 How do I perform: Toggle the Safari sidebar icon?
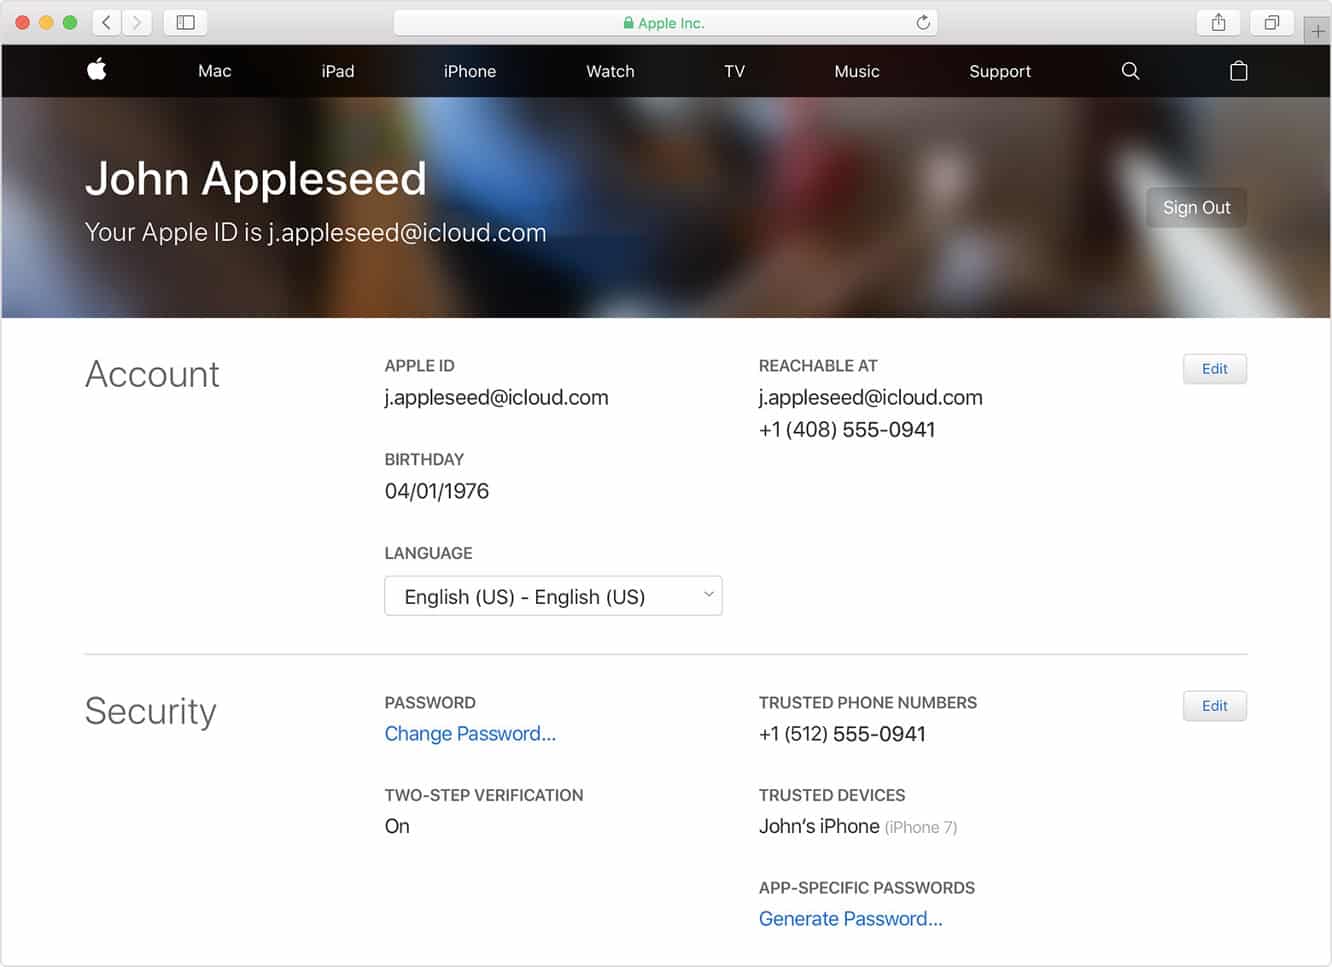tap(185, 22)
